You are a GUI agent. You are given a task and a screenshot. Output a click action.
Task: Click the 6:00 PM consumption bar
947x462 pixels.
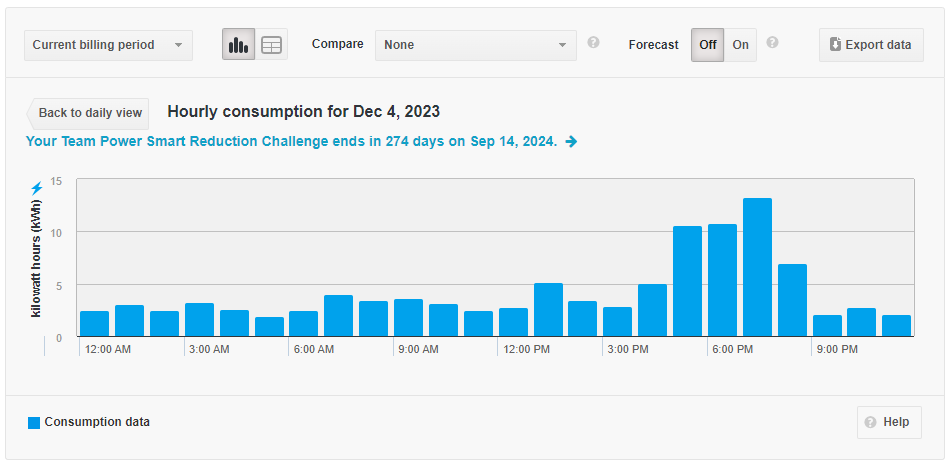pyautogui.click(x=722, y=280)
